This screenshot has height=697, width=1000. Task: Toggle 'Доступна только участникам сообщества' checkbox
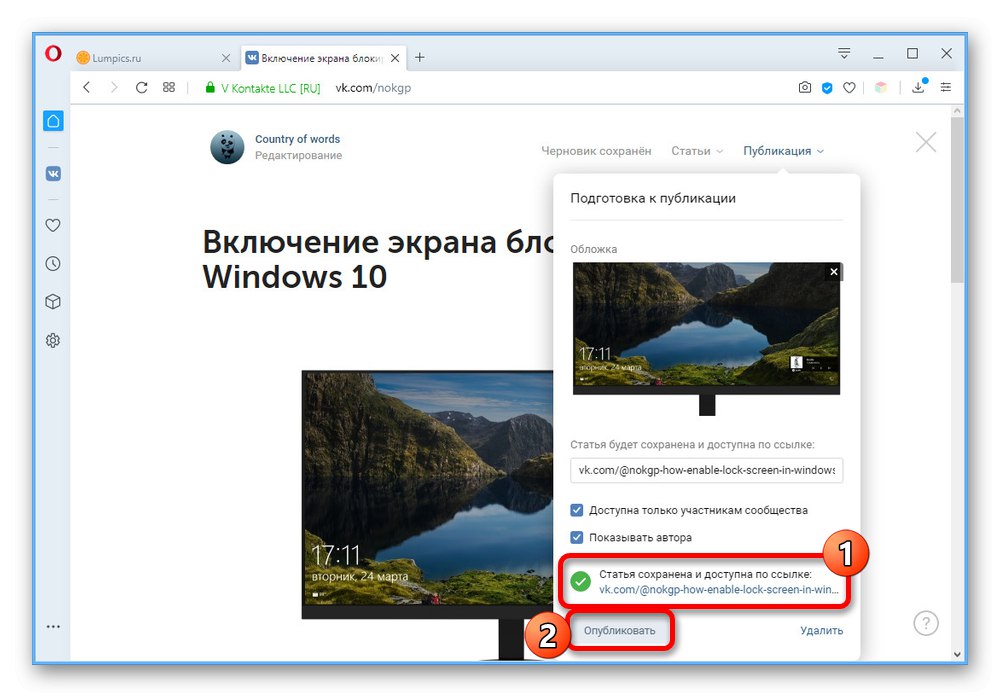pos(577,510)
